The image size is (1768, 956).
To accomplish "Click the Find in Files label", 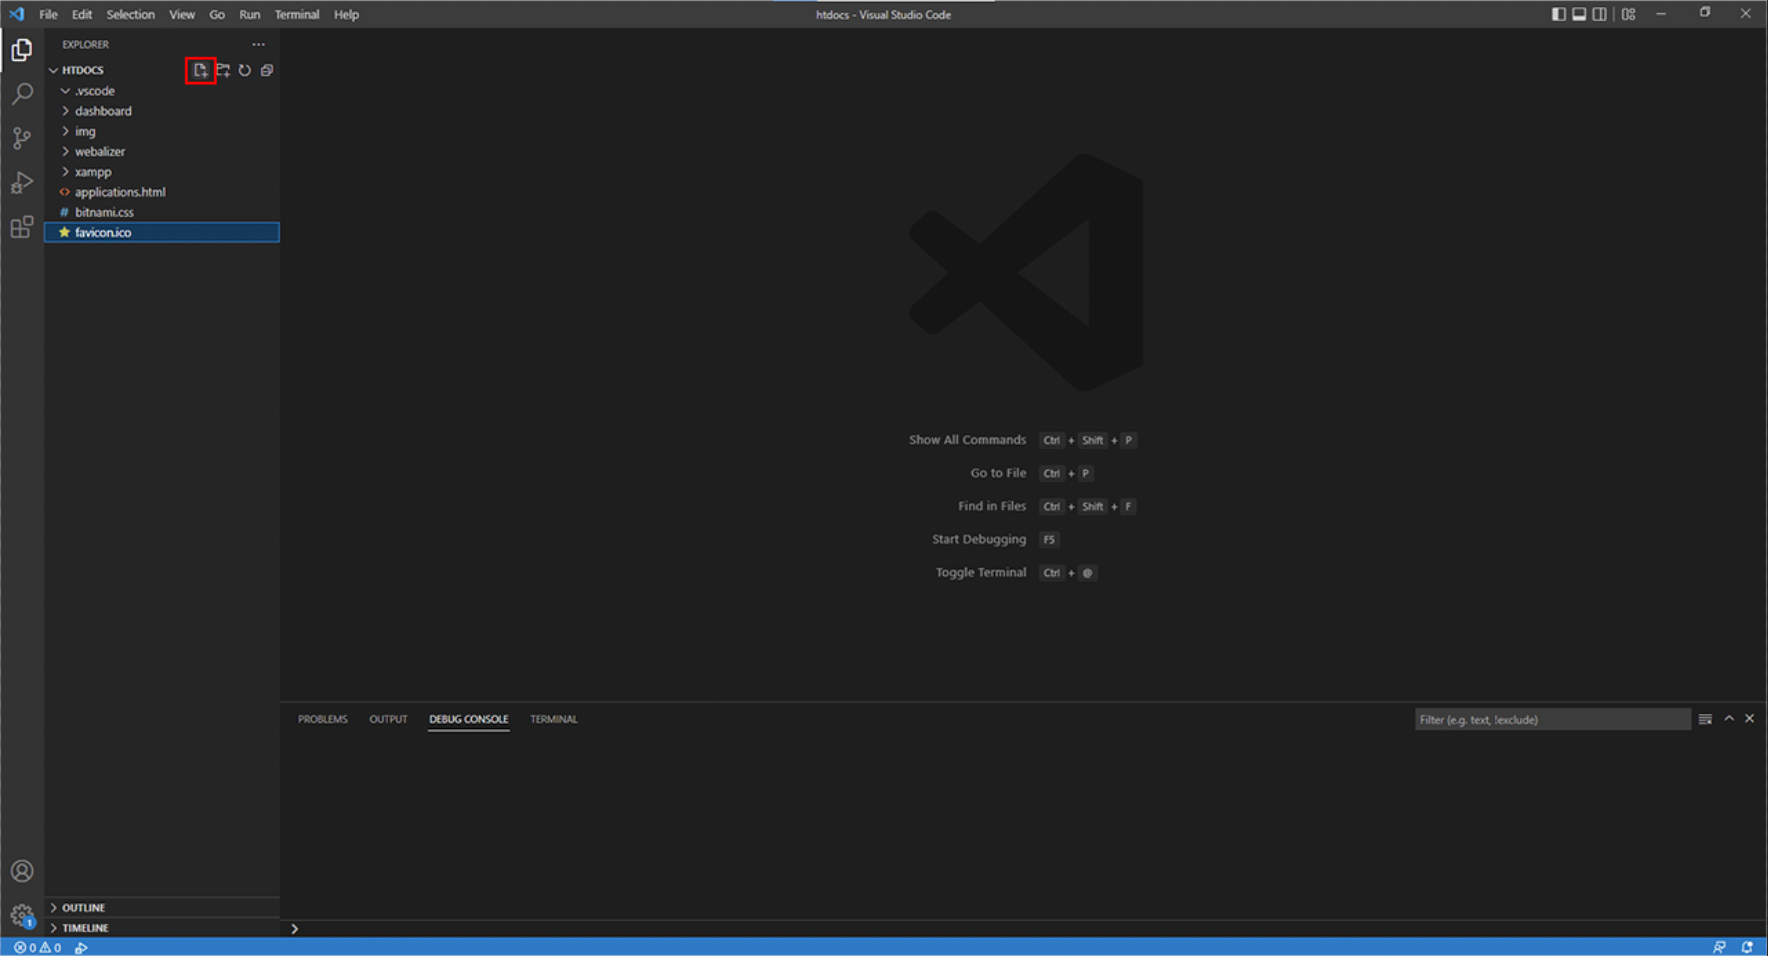I will click(992, 506).
